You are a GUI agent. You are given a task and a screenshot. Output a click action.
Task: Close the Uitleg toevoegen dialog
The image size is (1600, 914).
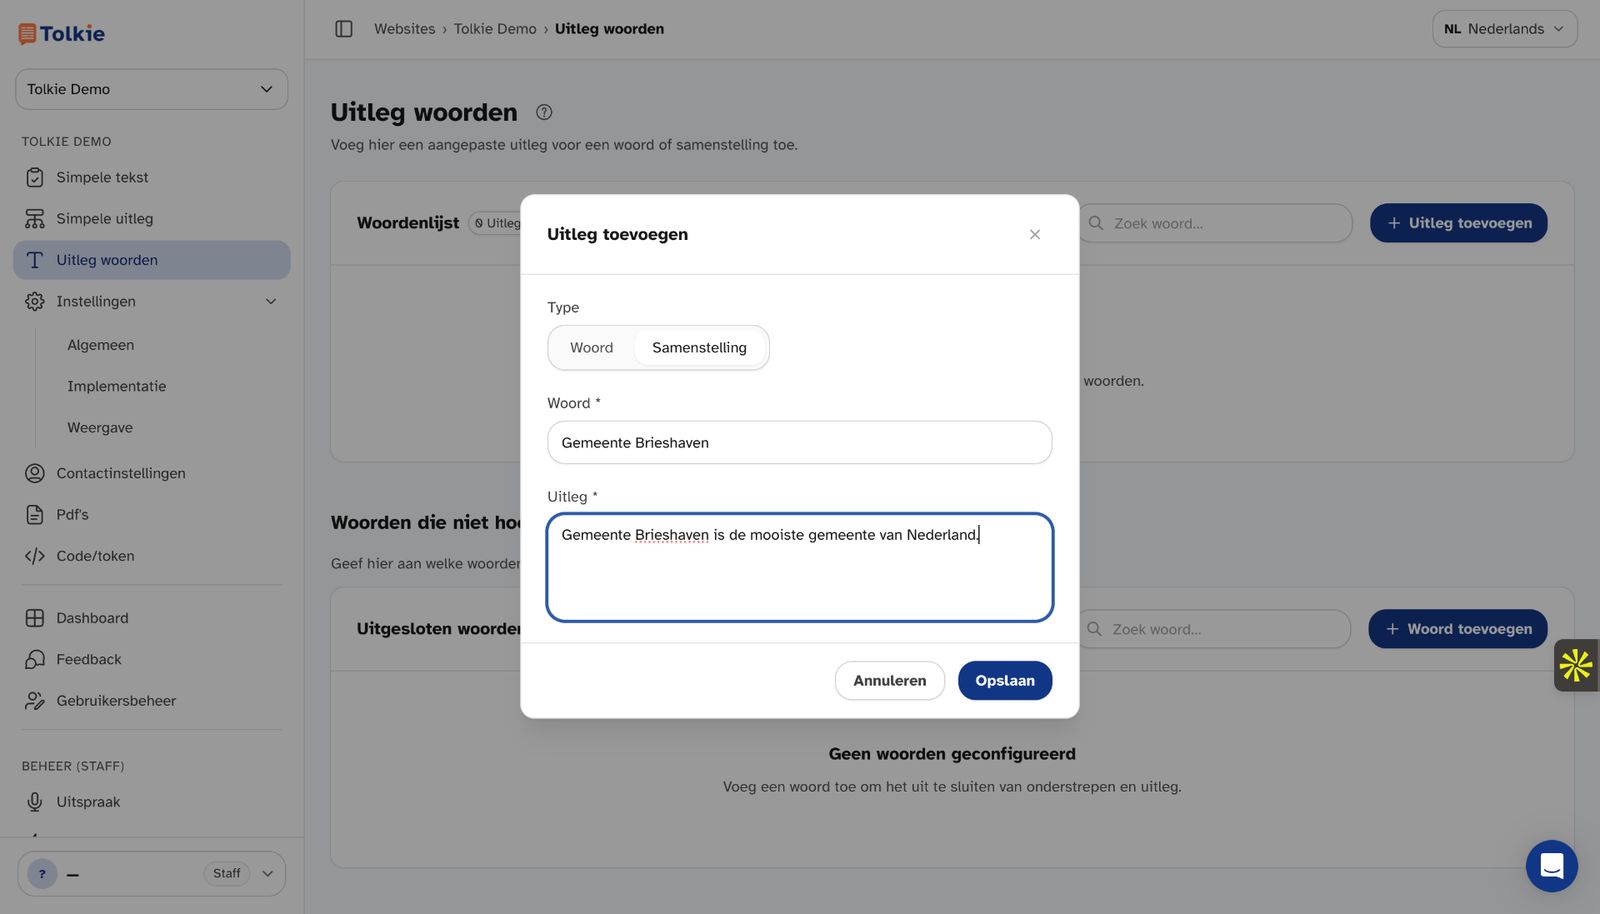pos(1035,234)
